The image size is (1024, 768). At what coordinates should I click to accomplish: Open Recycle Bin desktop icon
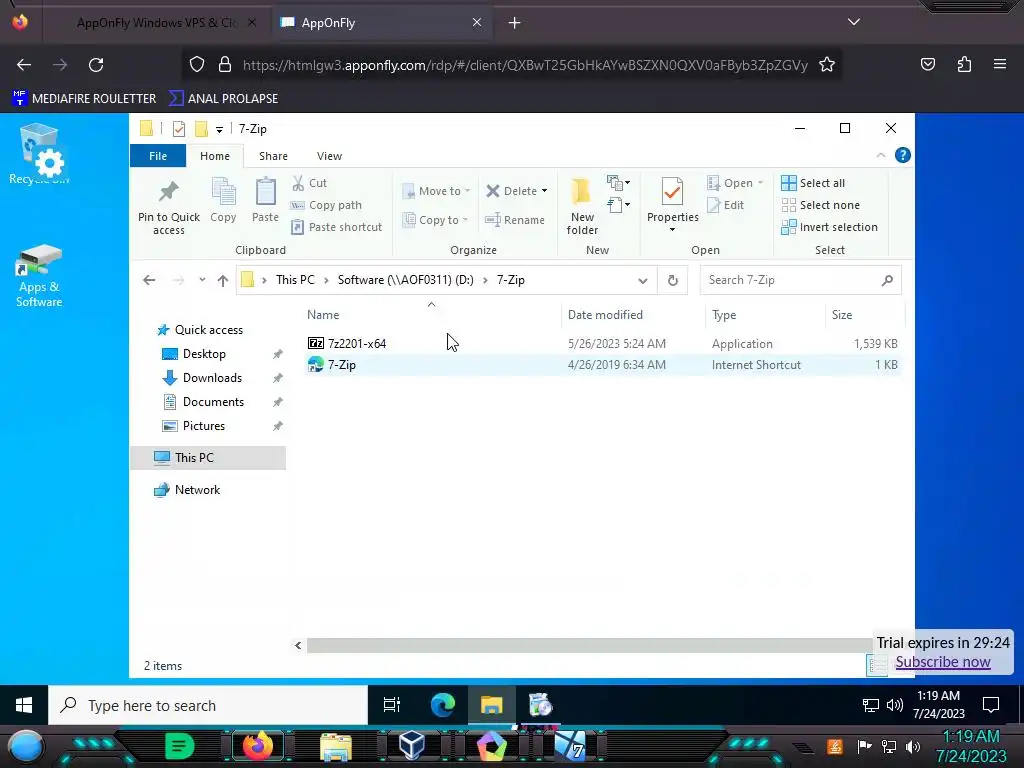pyautogui.click(x=39, y=155)
